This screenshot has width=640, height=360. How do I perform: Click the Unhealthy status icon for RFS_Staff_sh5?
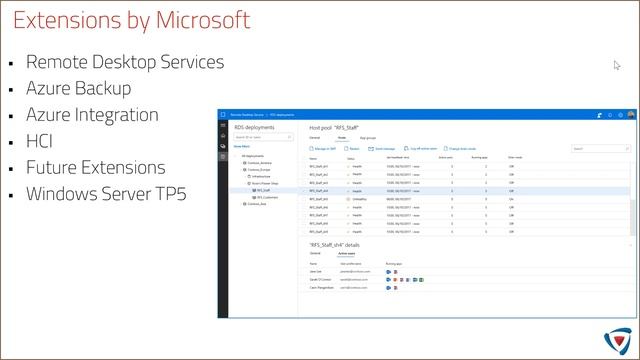(x=348, y=199)
